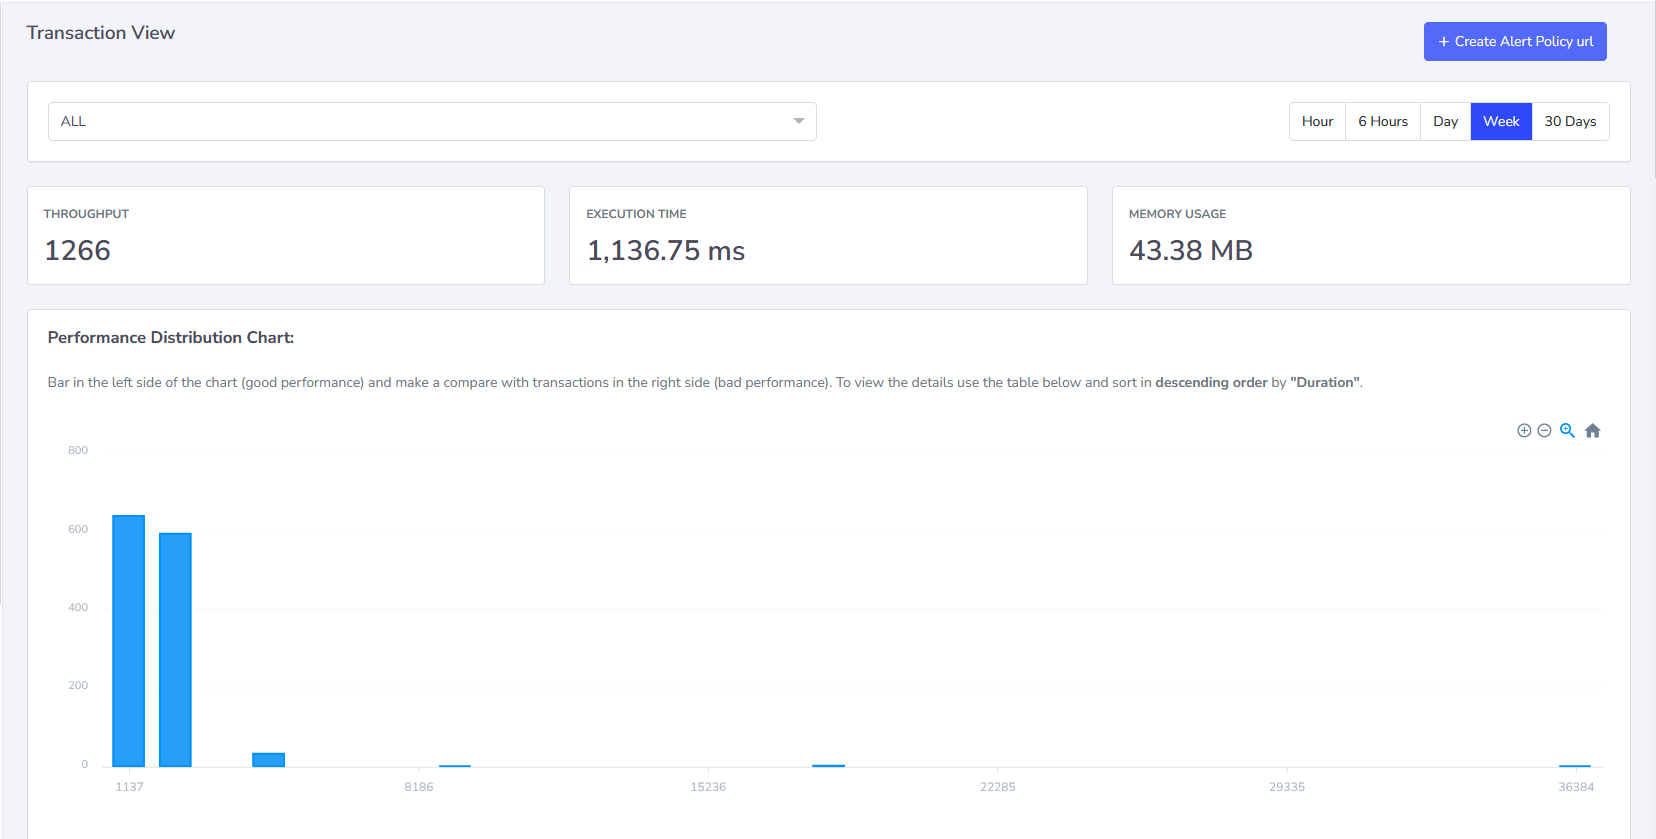
Task: Switch to the 30 Days range
Action: (x=1570, y=121)
